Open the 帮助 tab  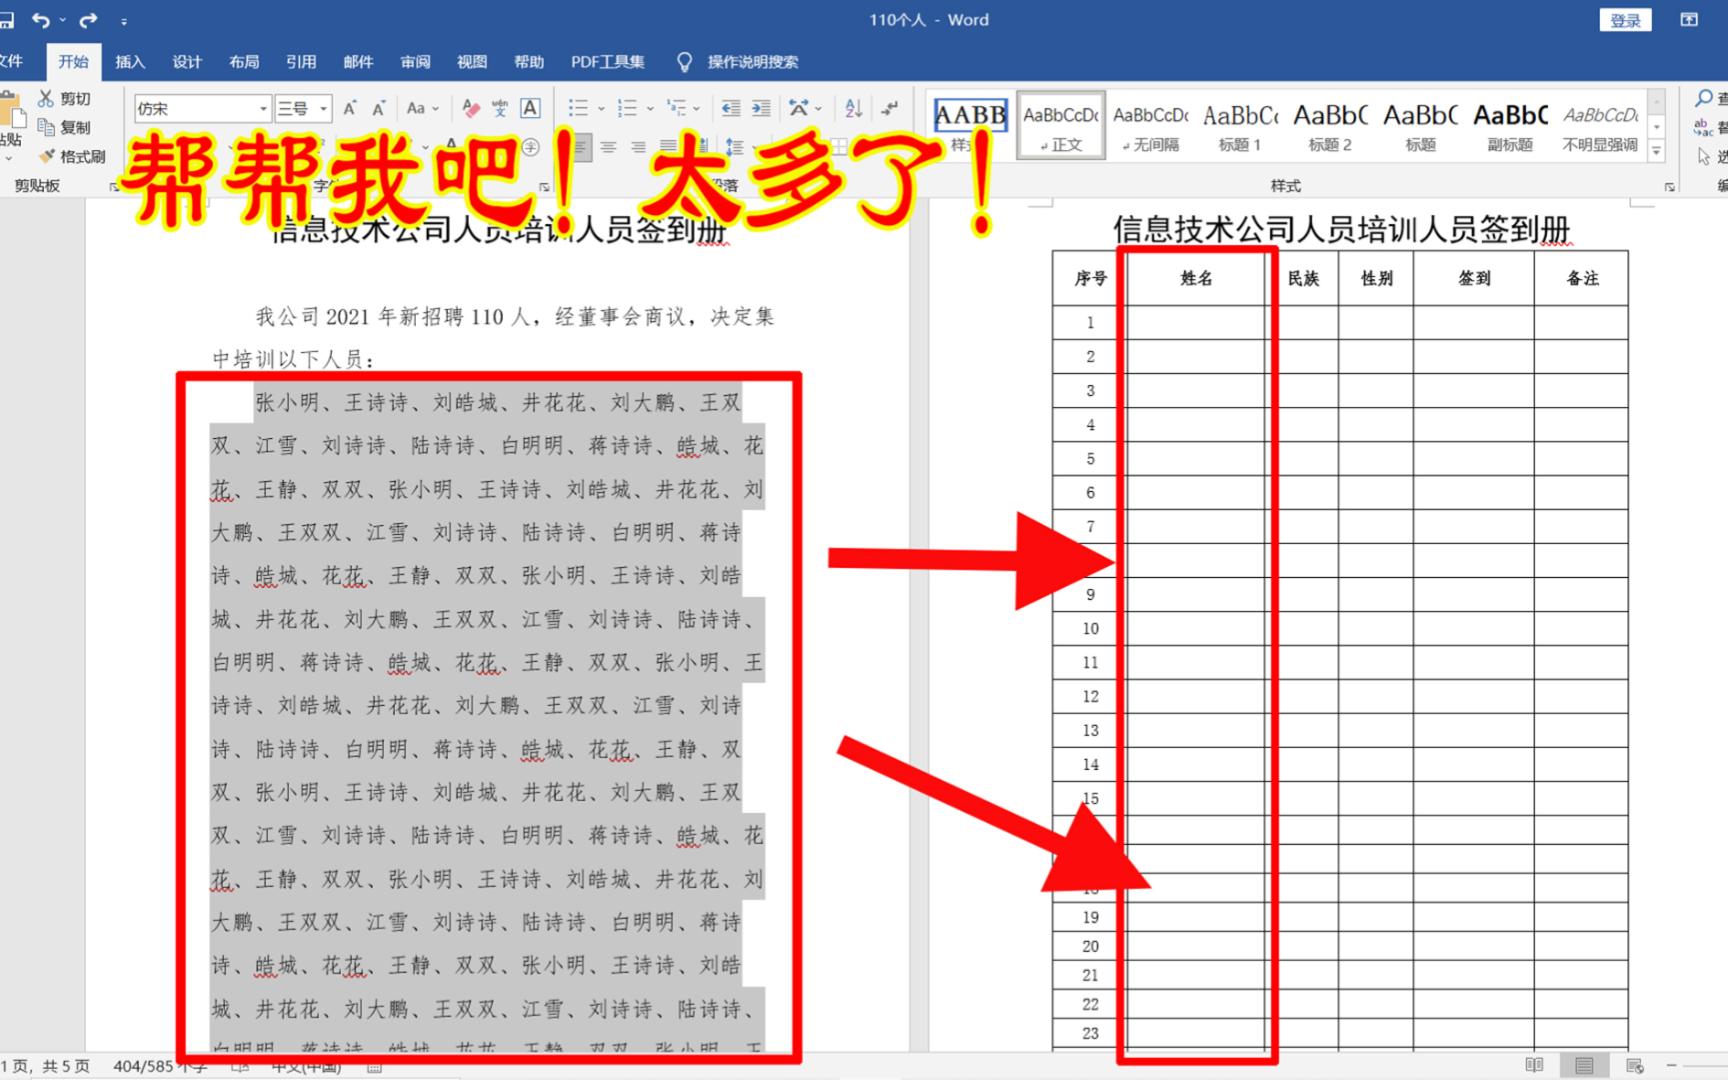pos(529,62)
